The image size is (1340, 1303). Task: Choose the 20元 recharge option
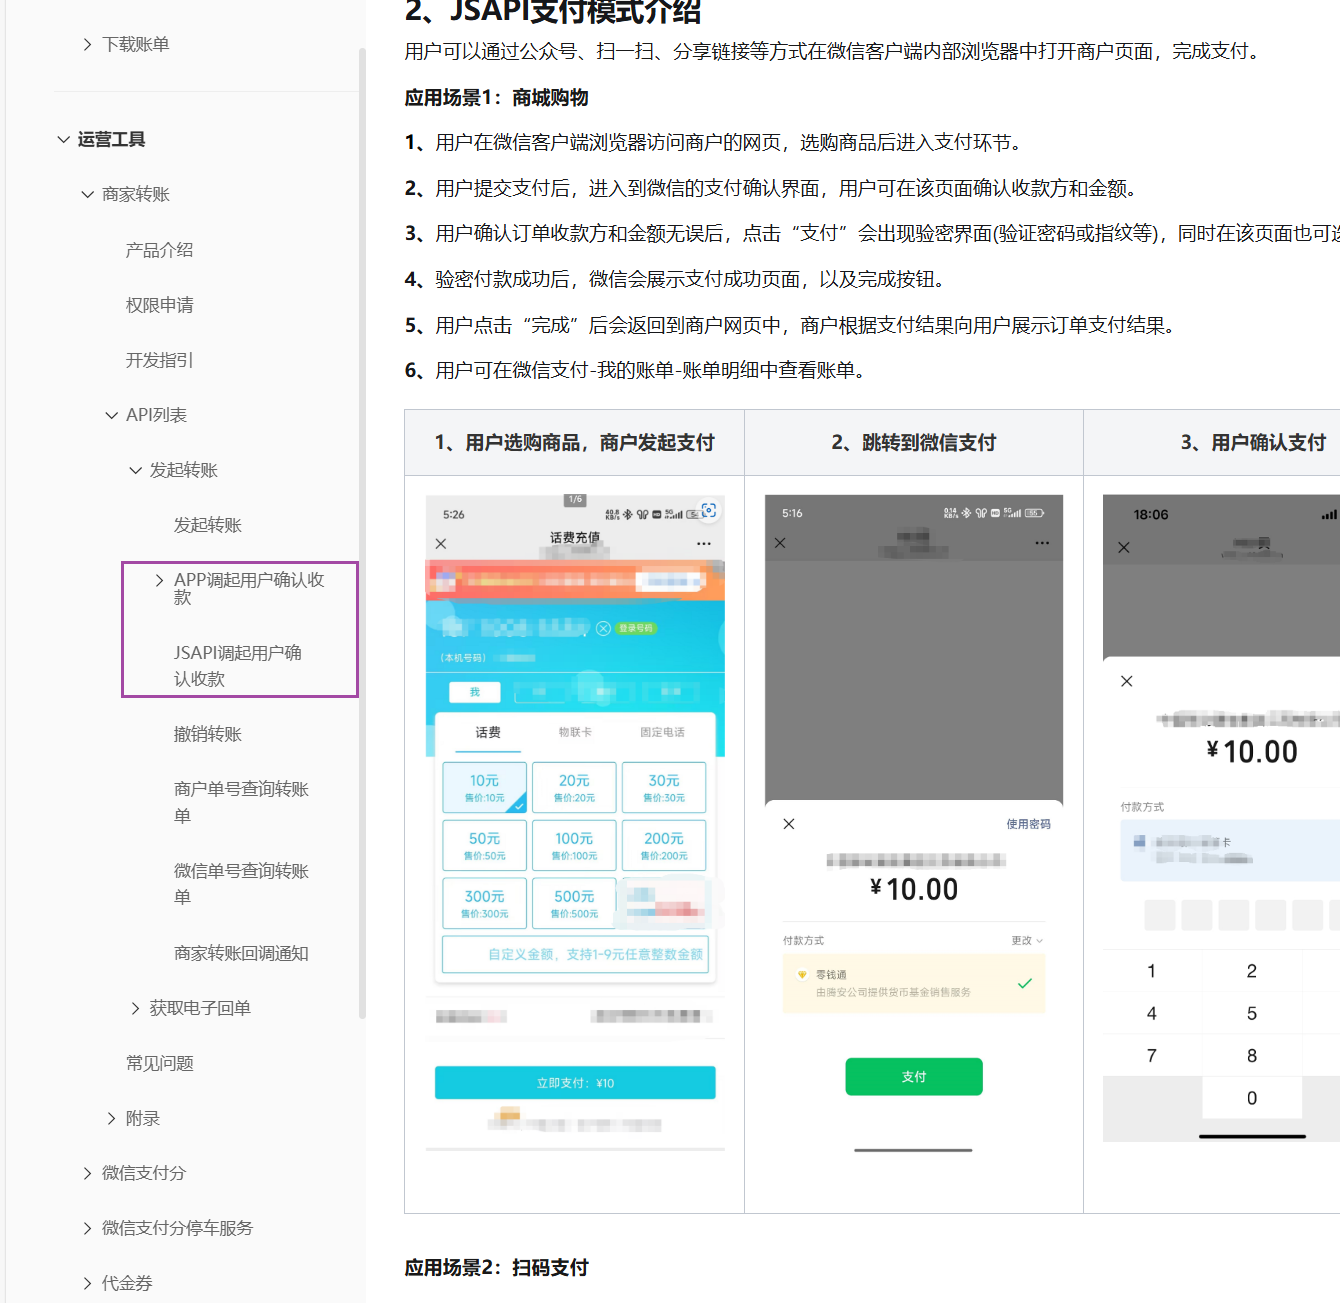[x=574, y=788]
